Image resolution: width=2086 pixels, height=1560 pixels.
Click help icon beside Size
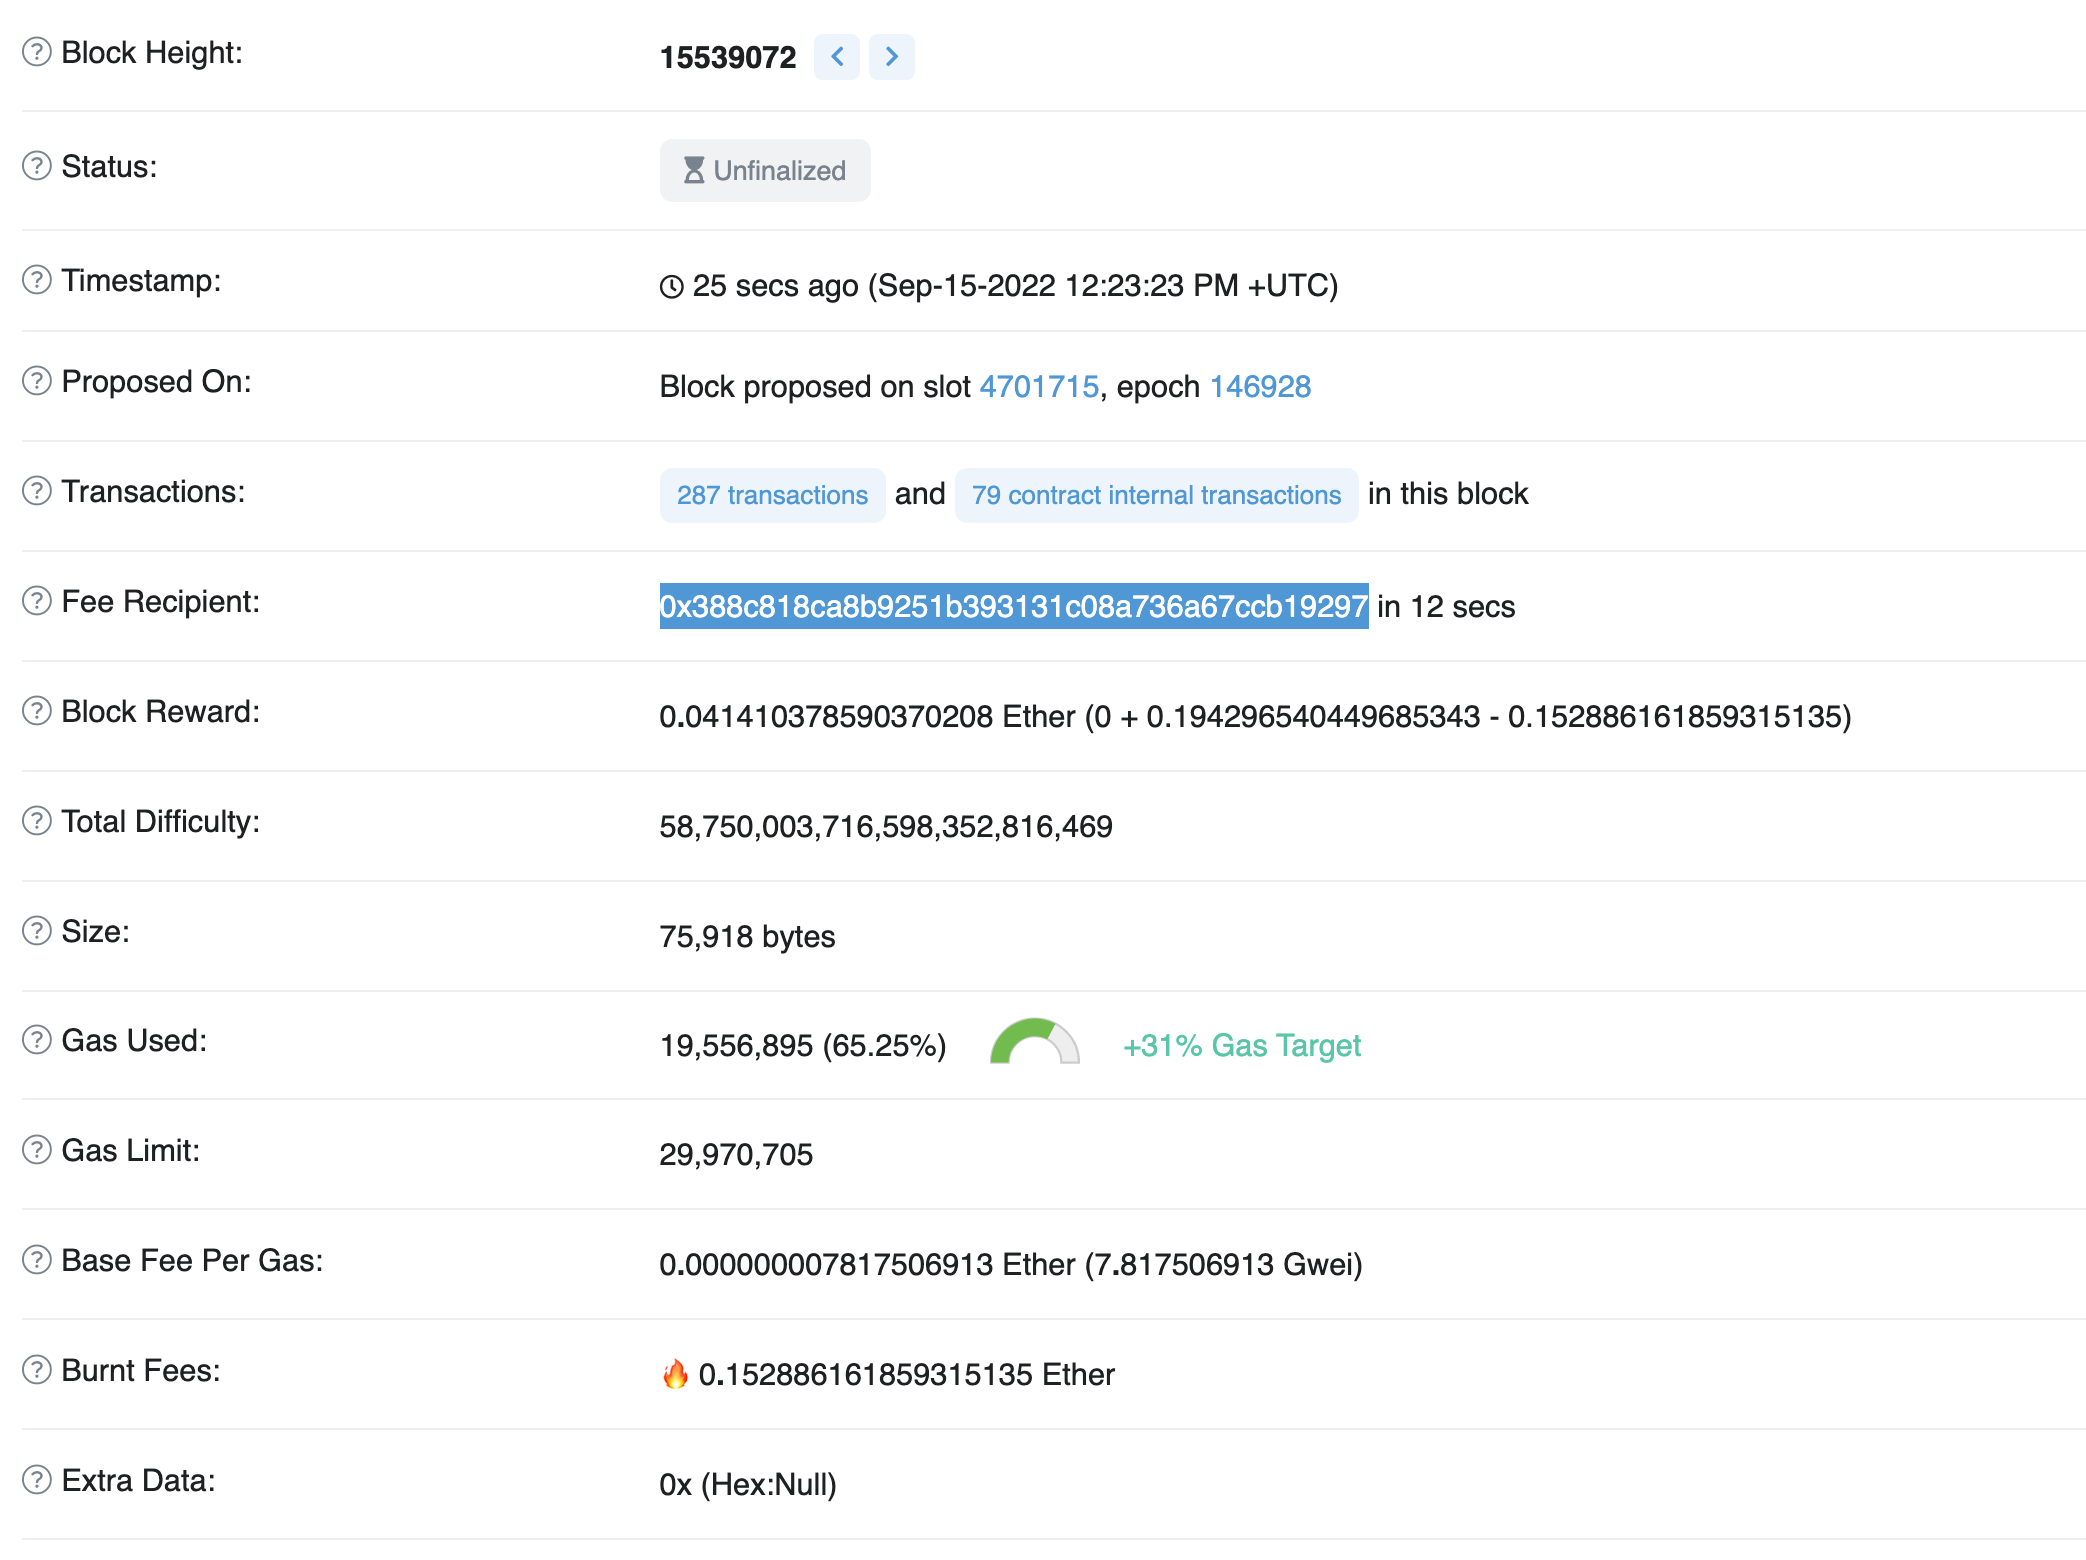coord(37,931)
